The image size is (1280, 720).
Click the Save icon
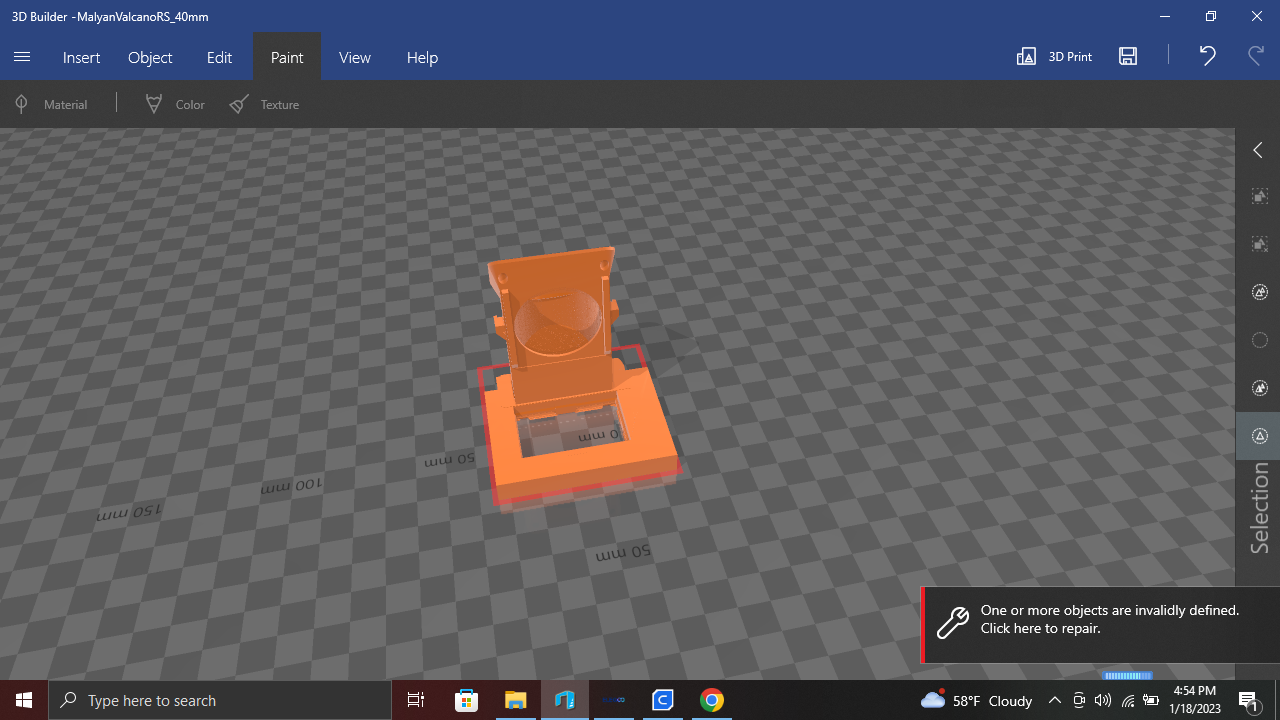pos(1128,56)
